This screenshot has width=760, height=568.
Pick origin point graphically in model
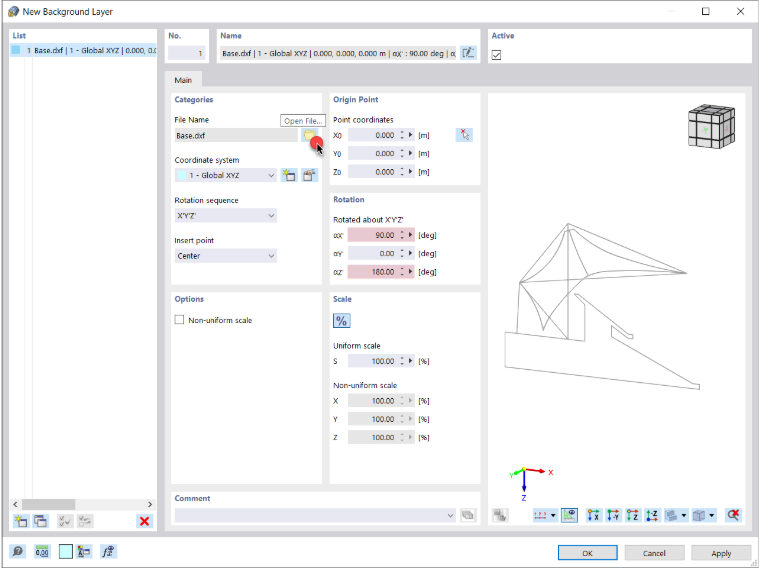464,135
